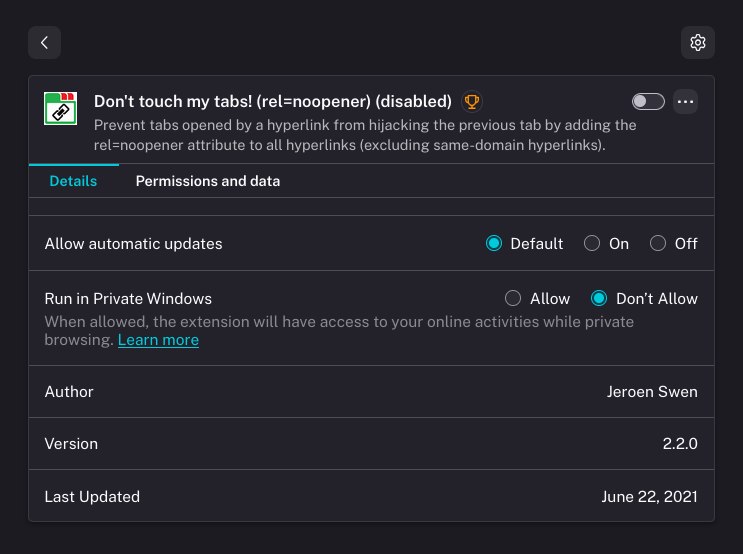Click the Run in Private Windows label
The width and height of the screenshot is (743, 554).
coord(128,298)
